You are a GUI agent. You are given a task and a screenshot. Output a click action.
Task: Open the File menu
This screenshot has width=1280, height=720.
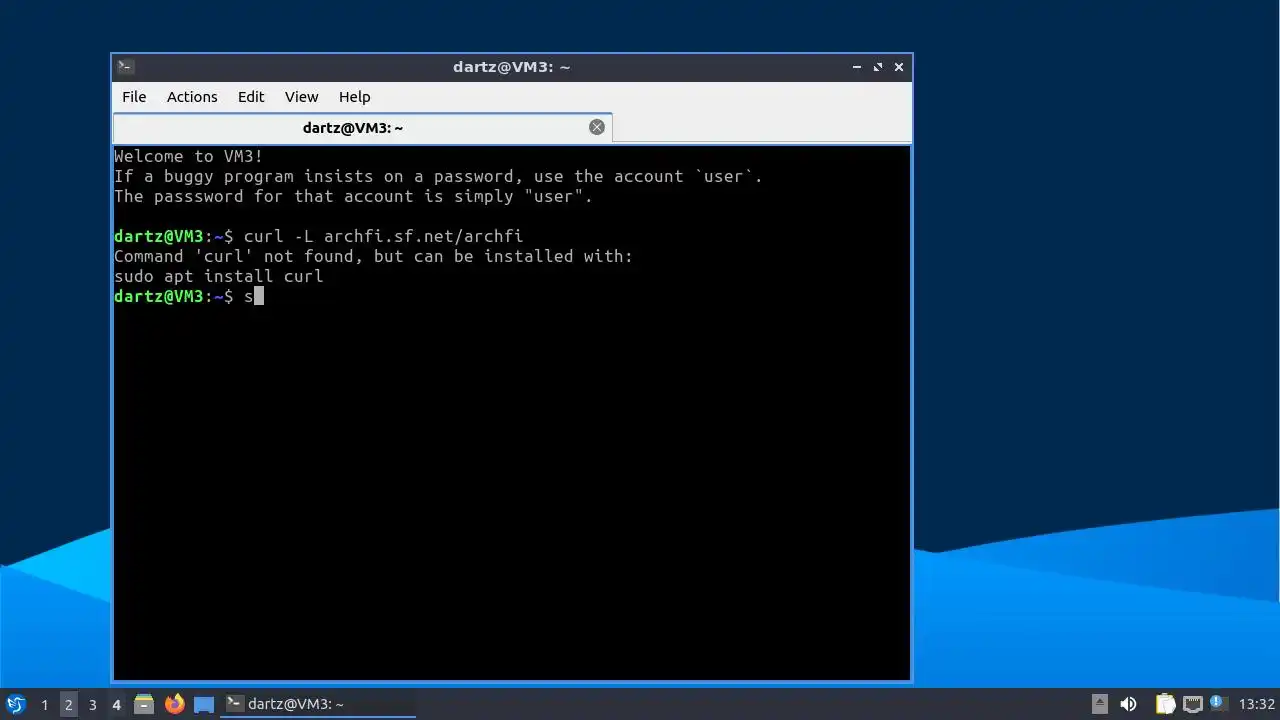coord(134,97)
